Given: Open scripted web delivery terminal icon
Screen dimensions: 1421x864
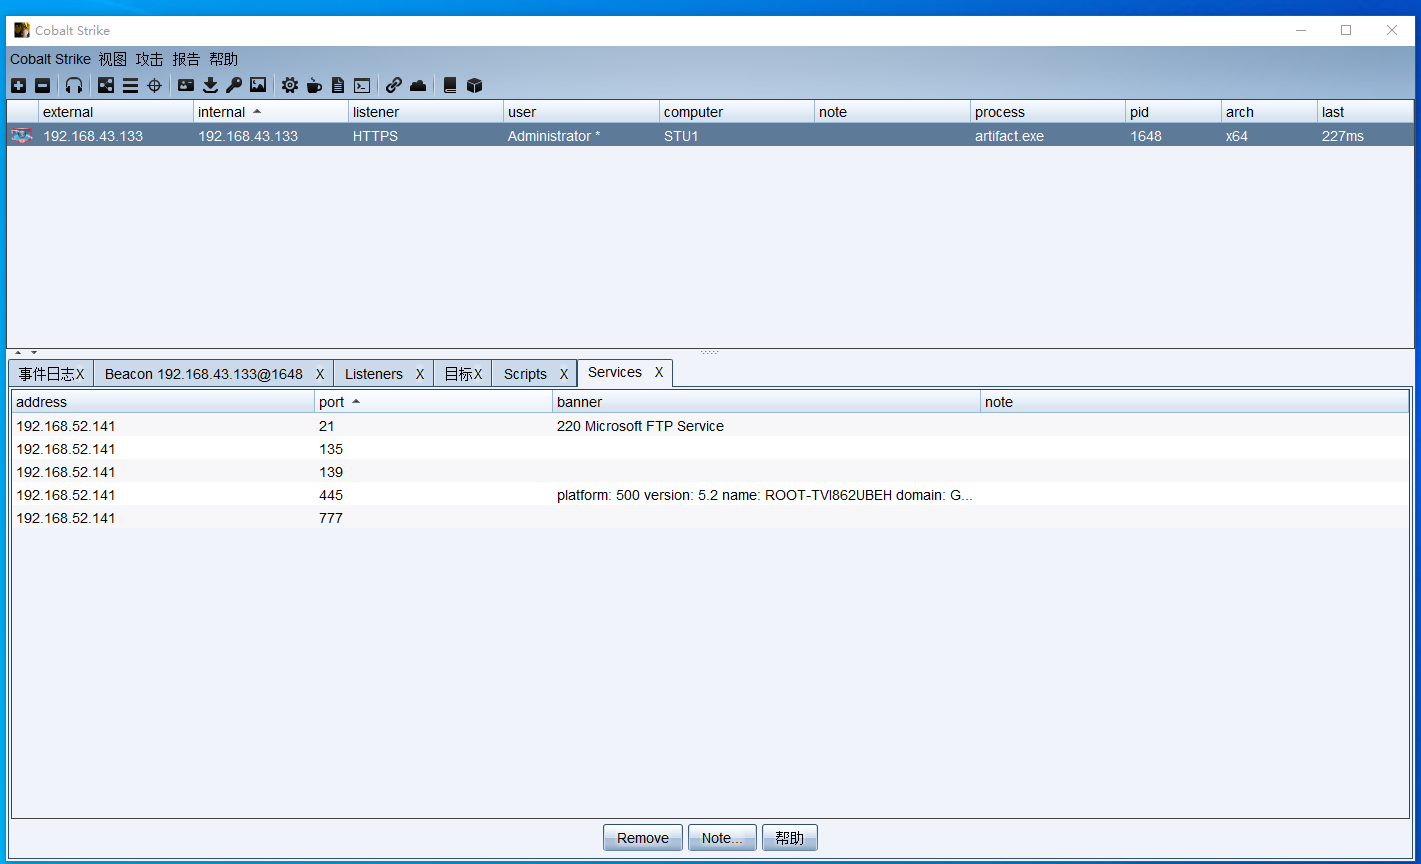Looking at the screenshot, I should [x=362, y=86].
